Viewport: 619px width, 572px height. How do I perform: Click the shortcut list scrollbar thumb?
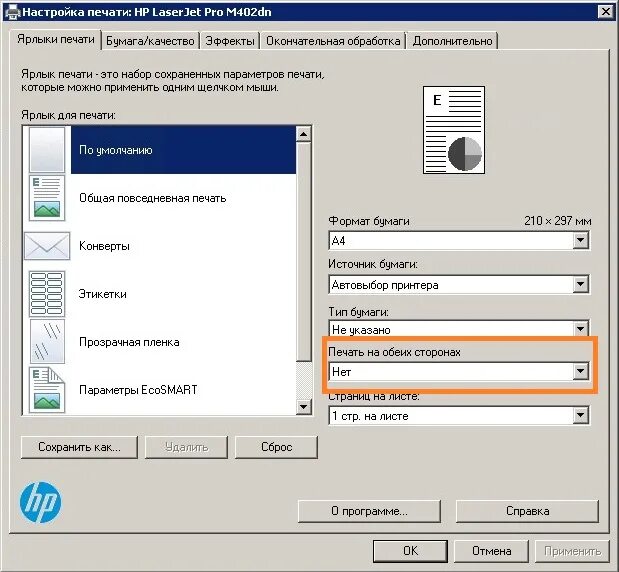303,251
